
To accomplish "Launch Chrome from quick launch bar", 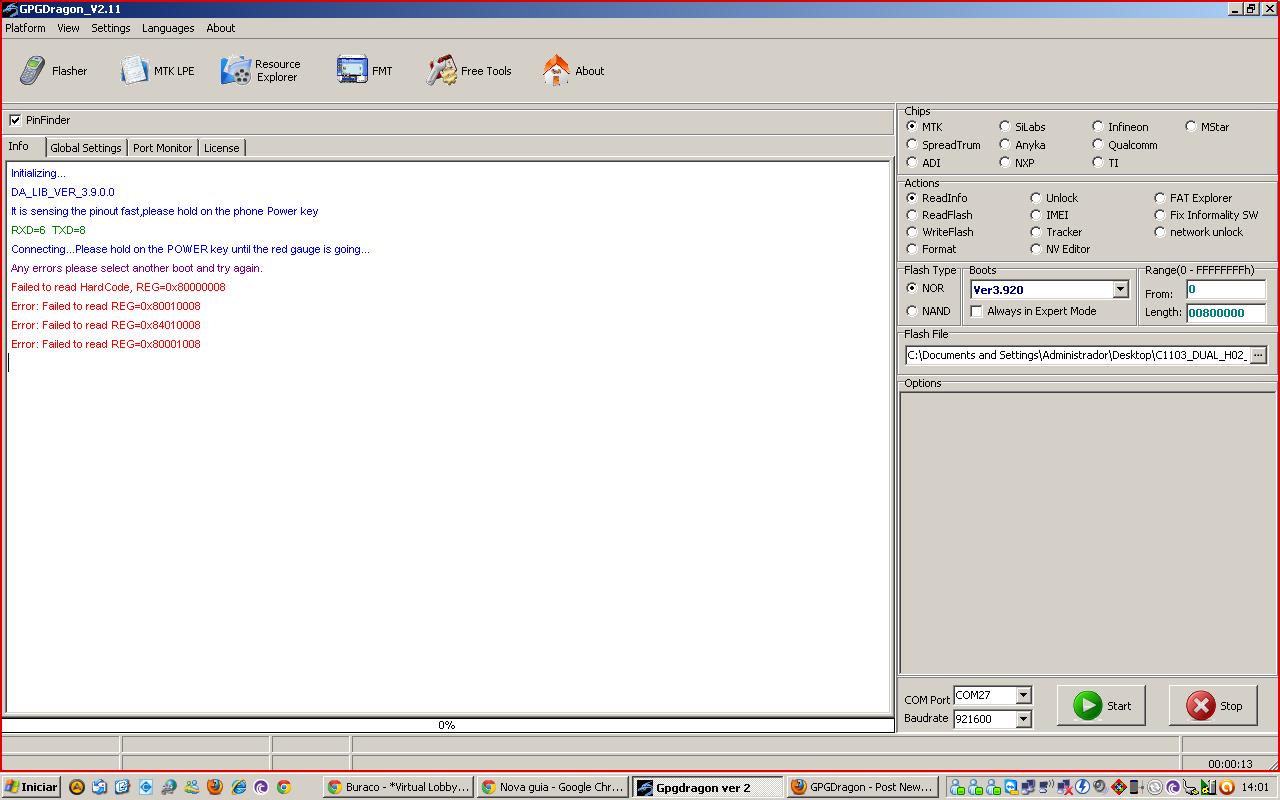I will pos(284,787).
